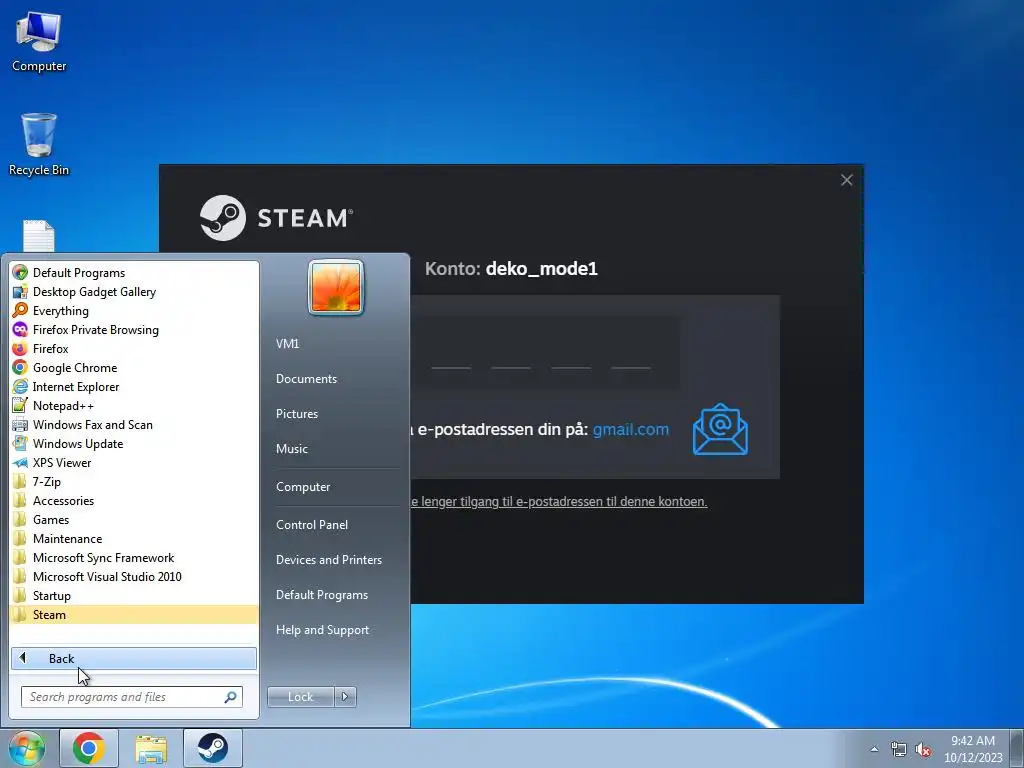Open Documents from the Start menu
The image size is (1024, 768).
click(306, 379)
